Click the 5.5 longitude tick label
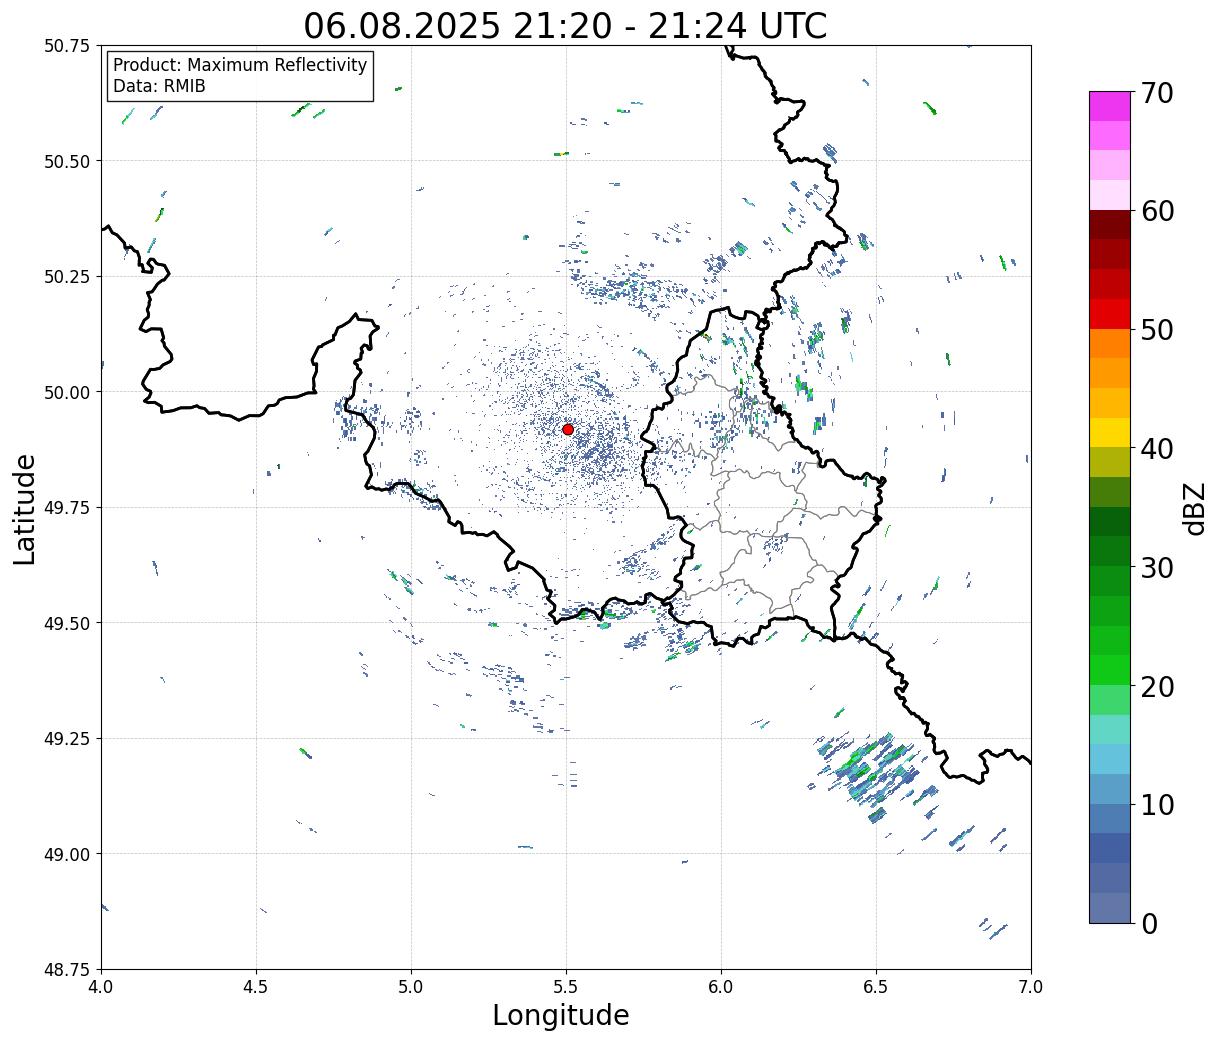Viewport: 1219px width, 1040px height. (x=566, y=987)
